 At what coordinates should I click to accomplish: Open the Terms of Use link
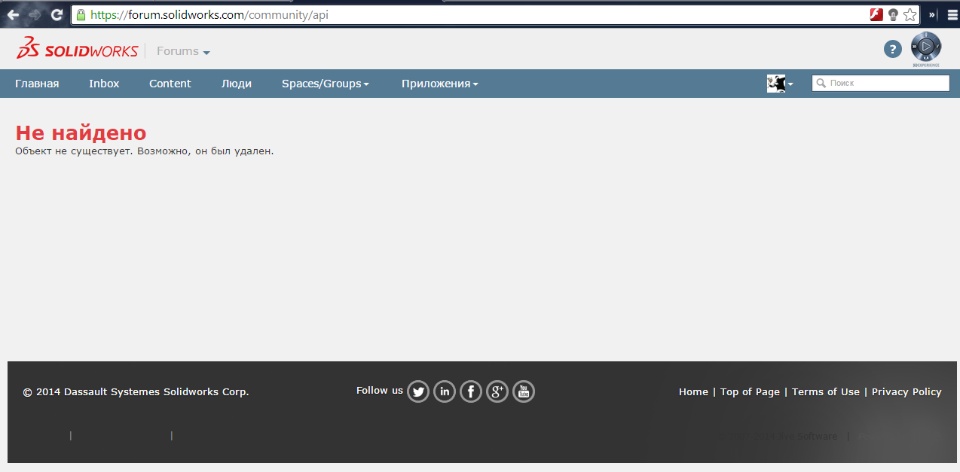[825, 392]
